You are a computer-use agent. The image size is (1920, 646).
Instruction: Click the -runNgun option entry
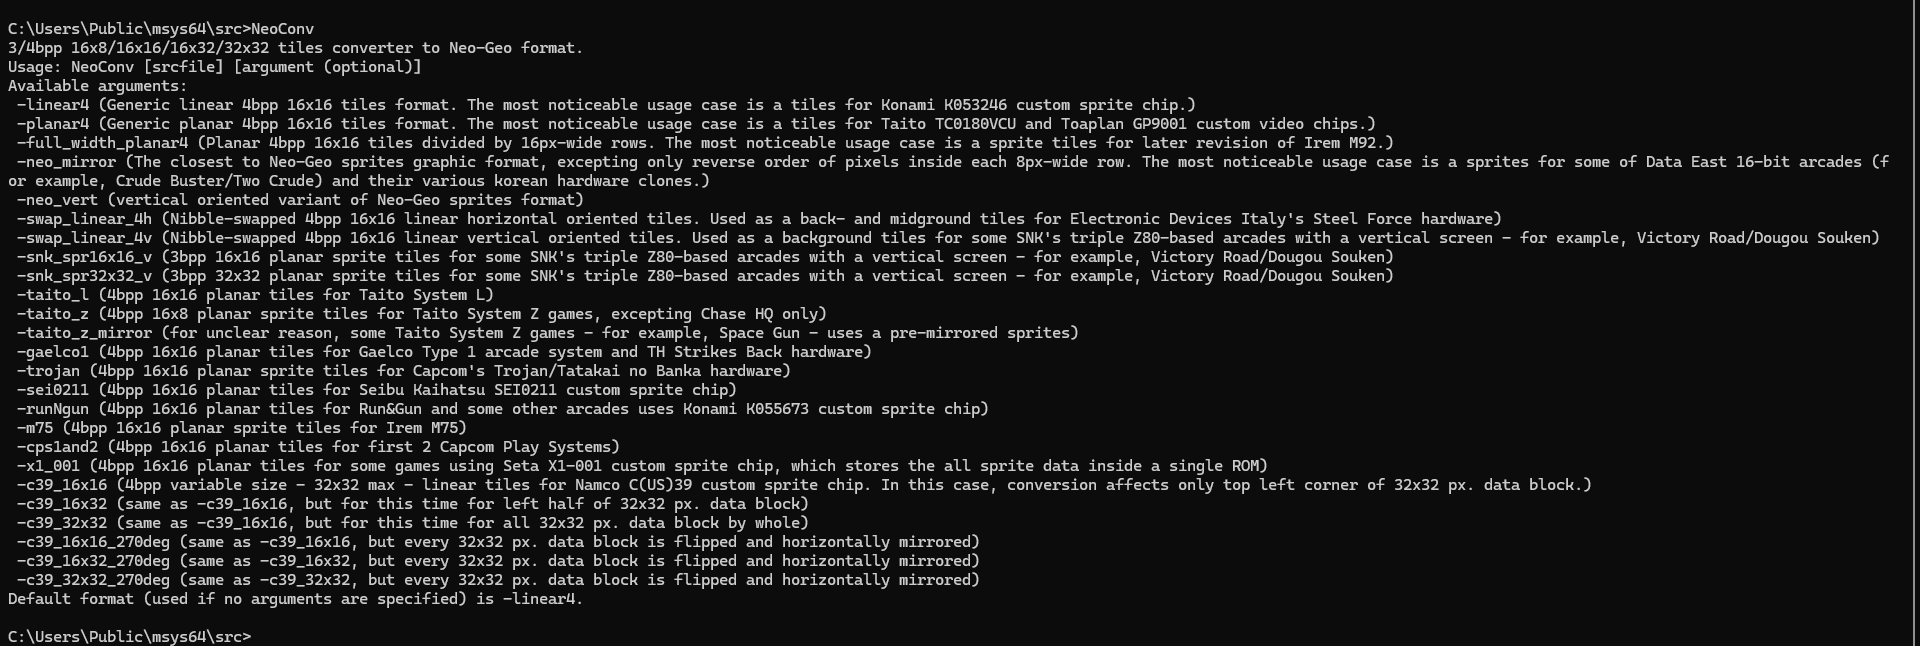[x=502, y=409]
